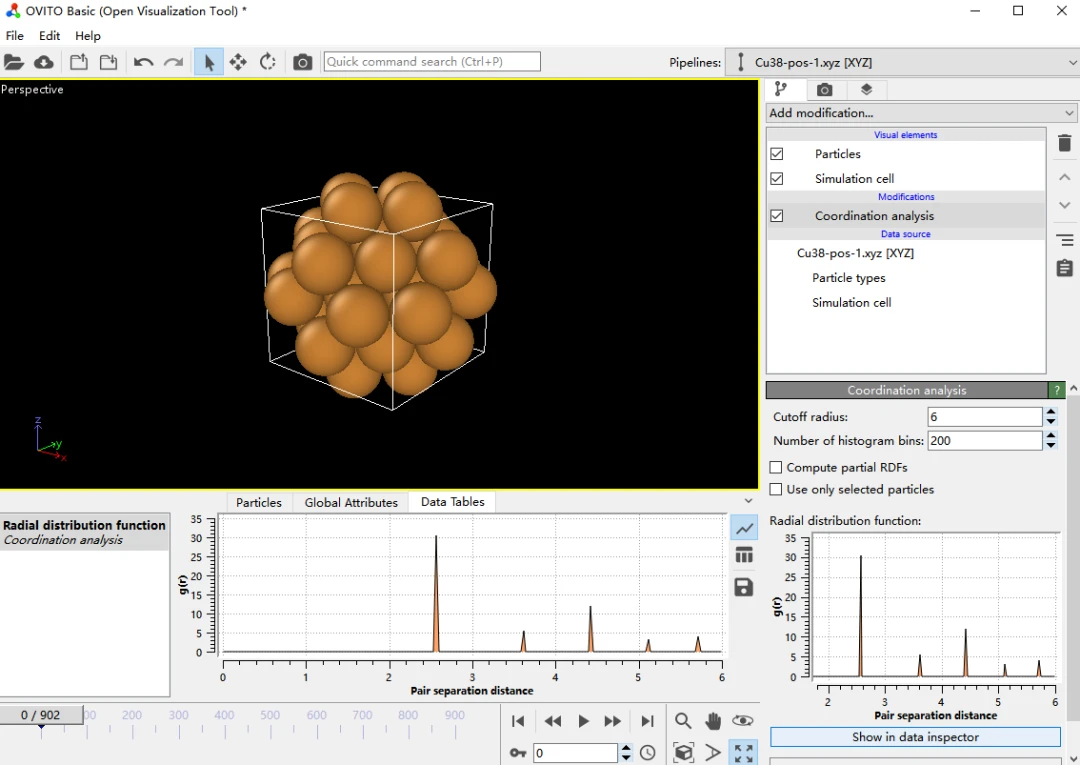Move modifier down in the pipeline
This screenshot has height=765, width=1080.
(x=1064, y=205)
